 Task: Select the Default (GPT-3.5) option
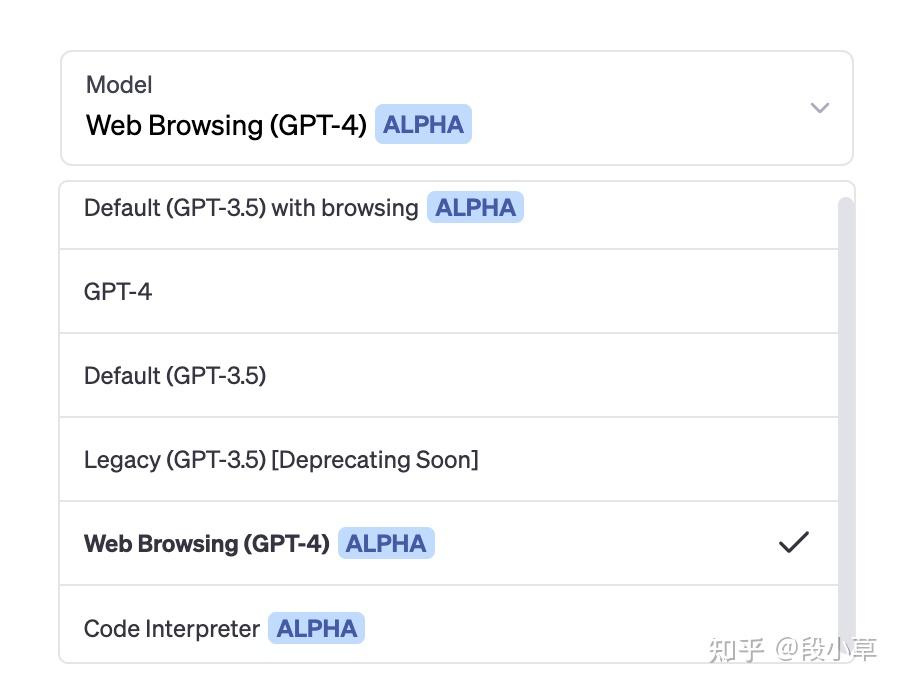(449, 375)
